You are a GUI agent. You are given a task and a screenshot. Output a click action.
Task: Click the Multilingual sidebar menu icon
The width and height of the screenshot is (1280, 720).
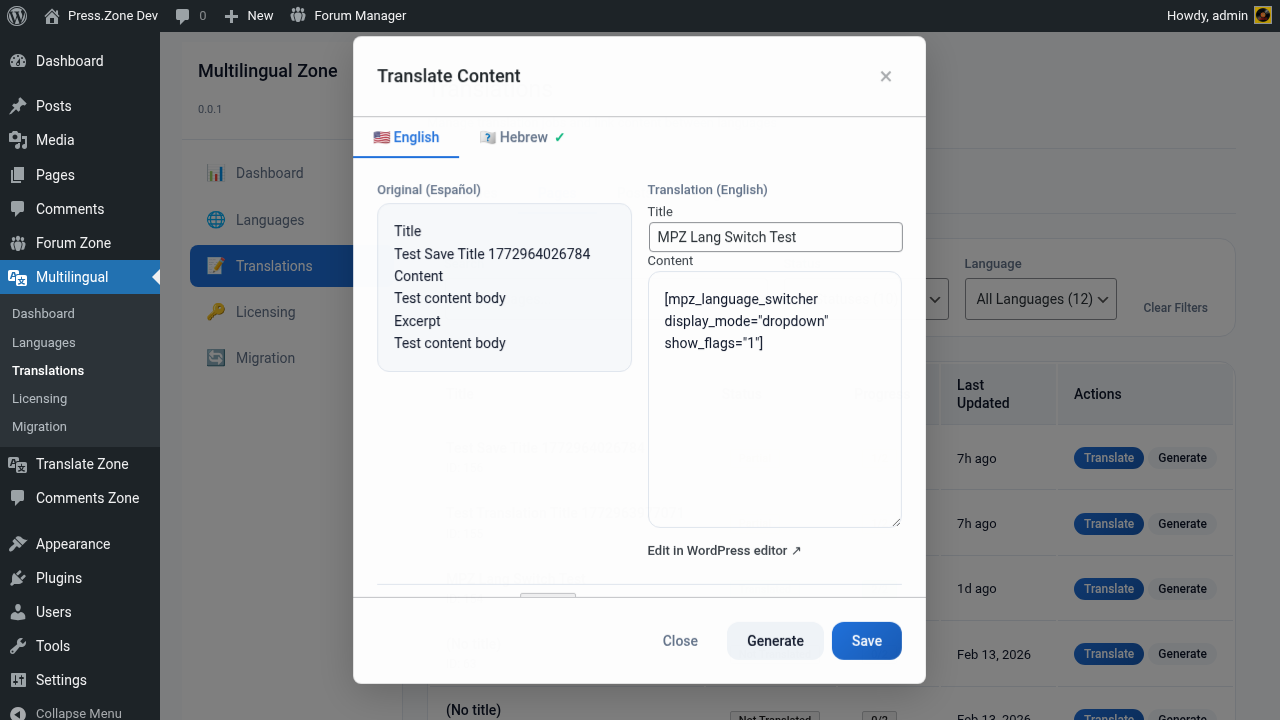[18, 277]
